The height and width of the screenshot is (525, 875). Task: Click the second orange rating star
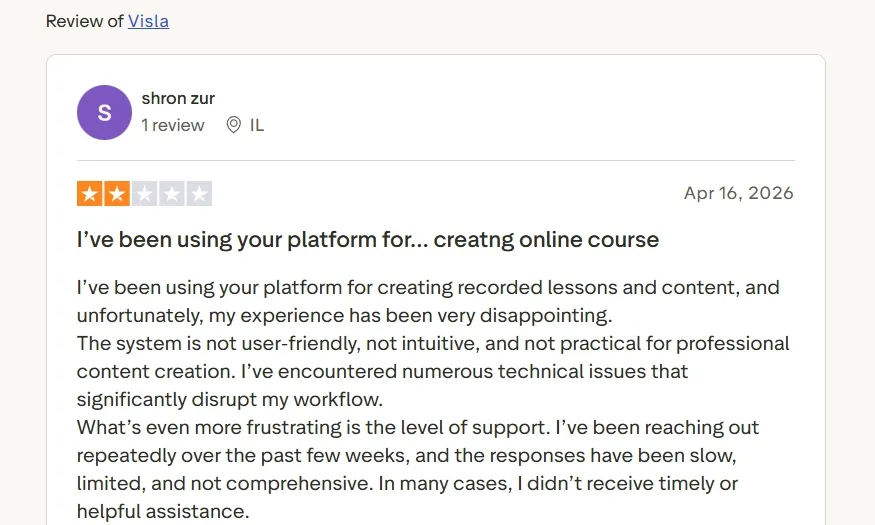117,194
